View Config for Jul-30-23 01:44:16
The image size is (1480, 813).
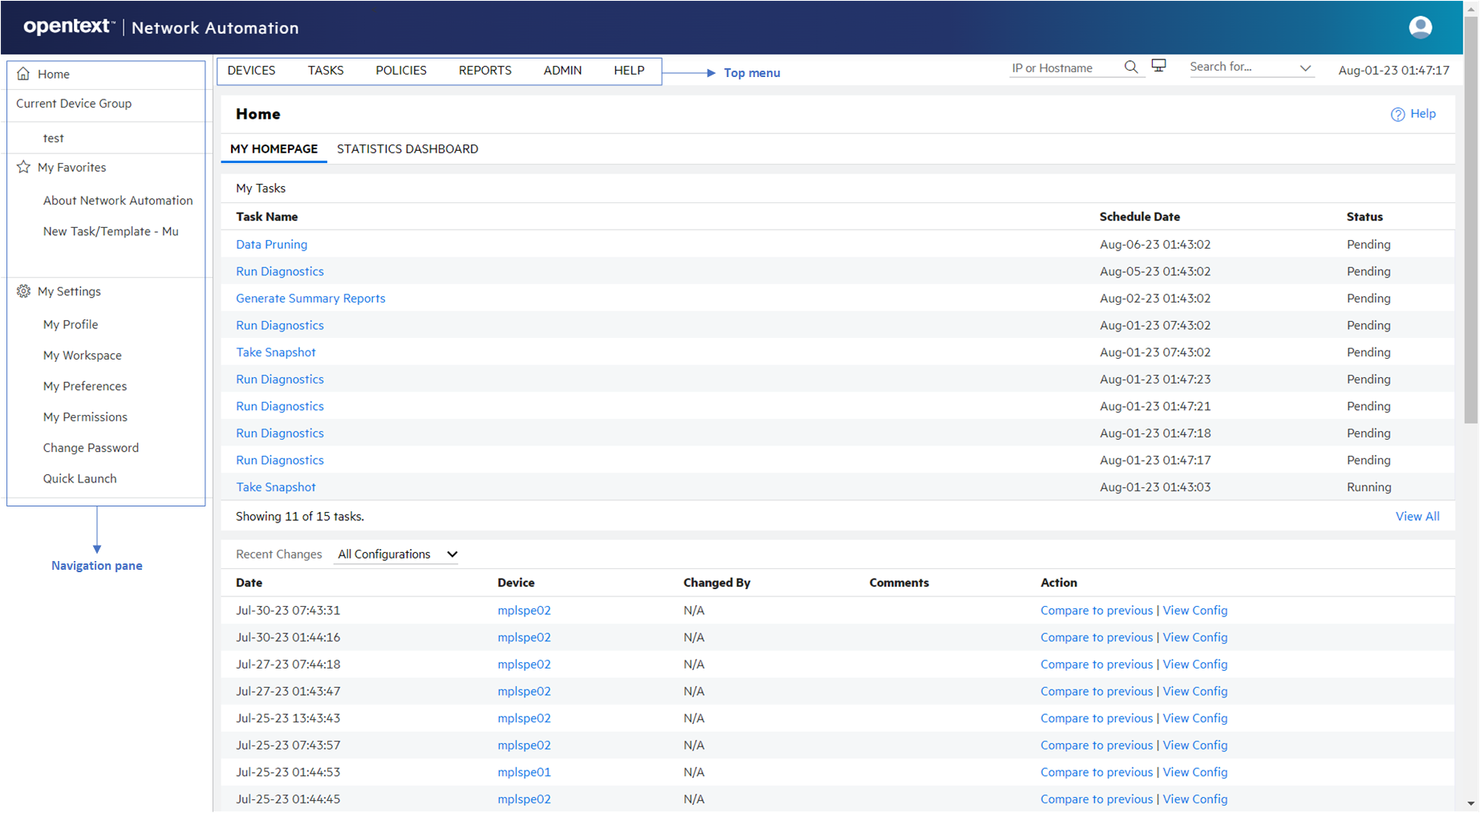click(x=1195, y=637)
